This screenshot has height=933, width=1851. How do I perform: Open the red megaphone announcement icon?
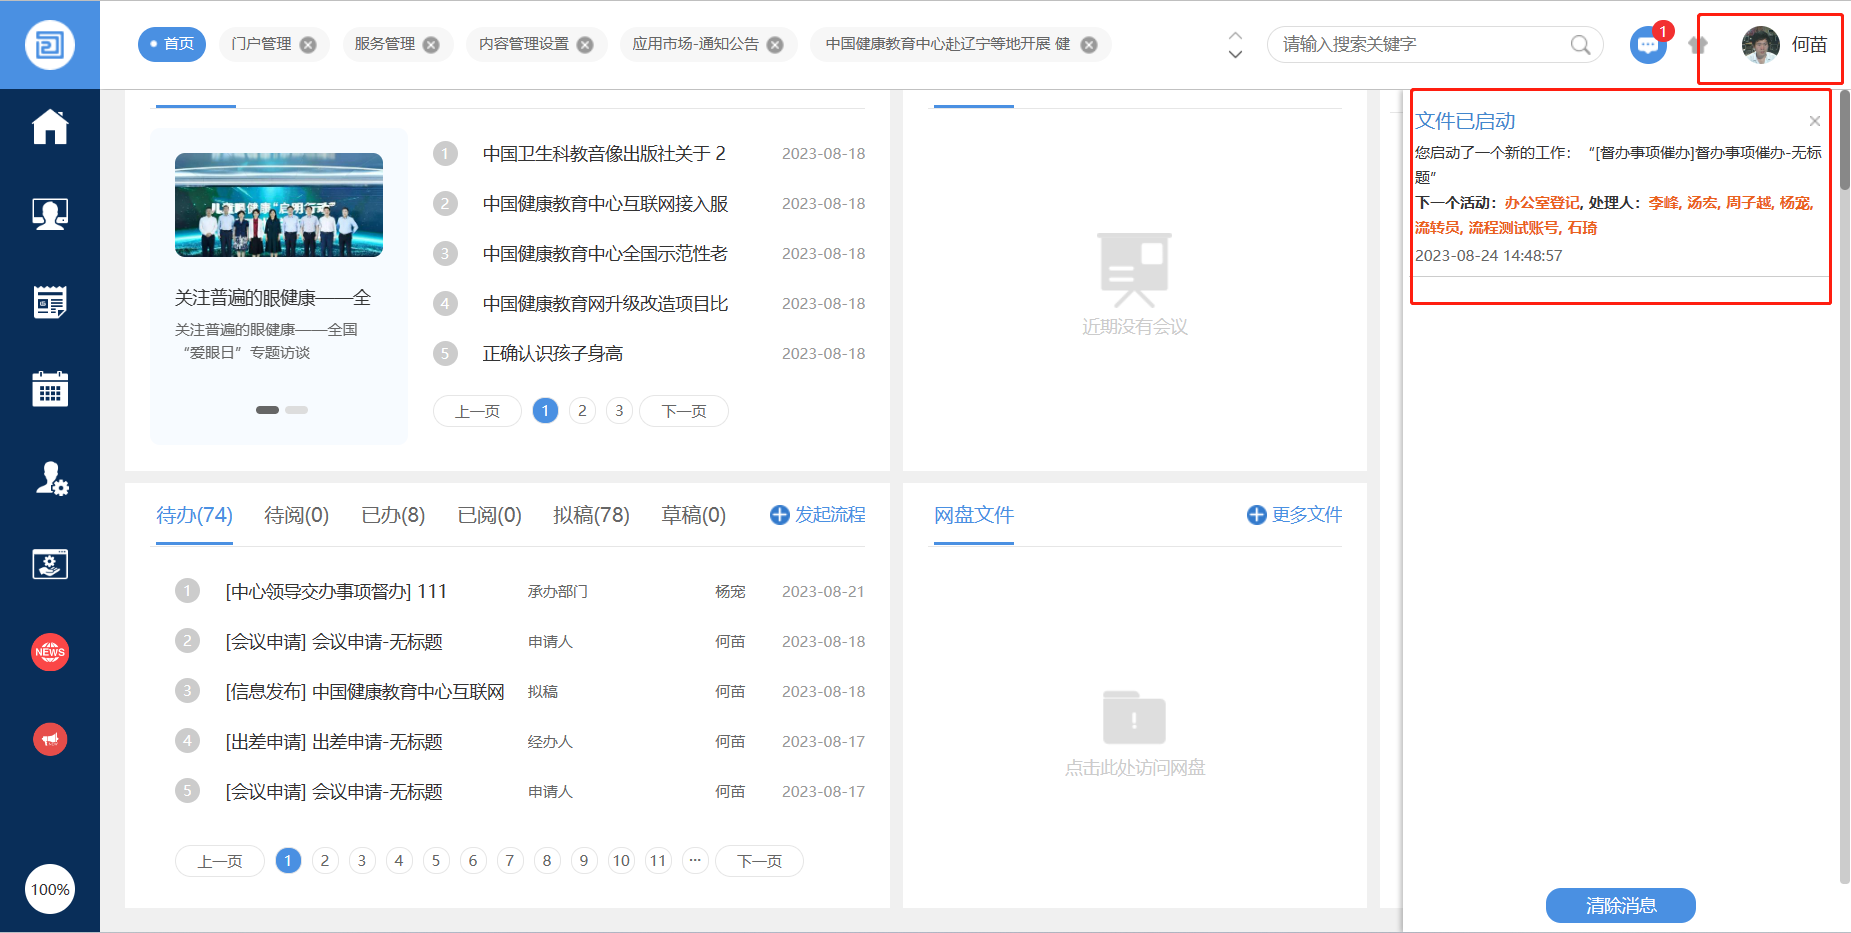(50, 739)
